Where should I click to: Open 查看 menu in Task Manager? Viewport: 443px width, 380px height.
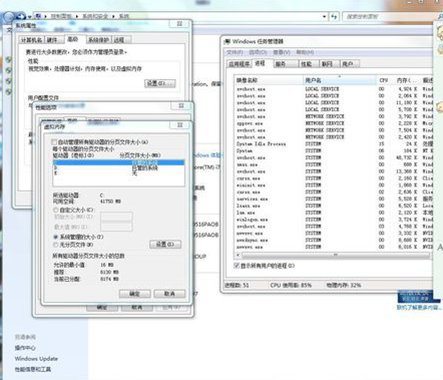pyautogui.click(x=282, y=52)
